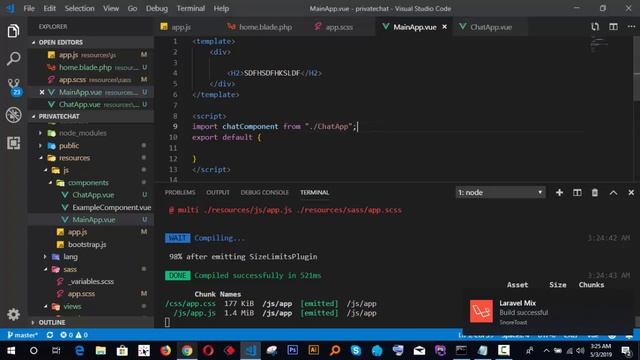Click the editor minimap
This screenshot has height=360, width=640.
[x=598, y=44]
